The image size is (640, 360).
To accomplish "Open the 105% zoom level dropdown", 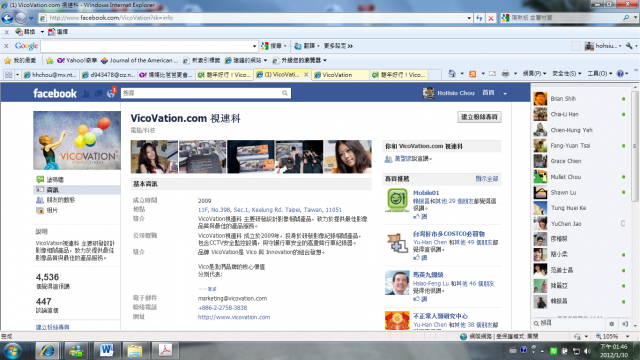I will [x=627, y=337].
